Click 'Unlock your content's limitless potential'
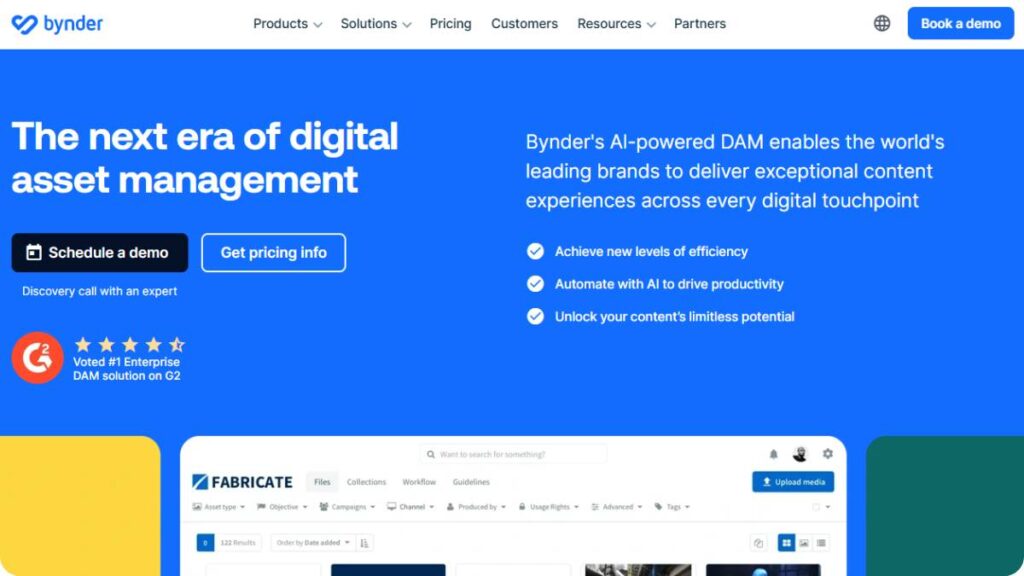 [675, 317]
